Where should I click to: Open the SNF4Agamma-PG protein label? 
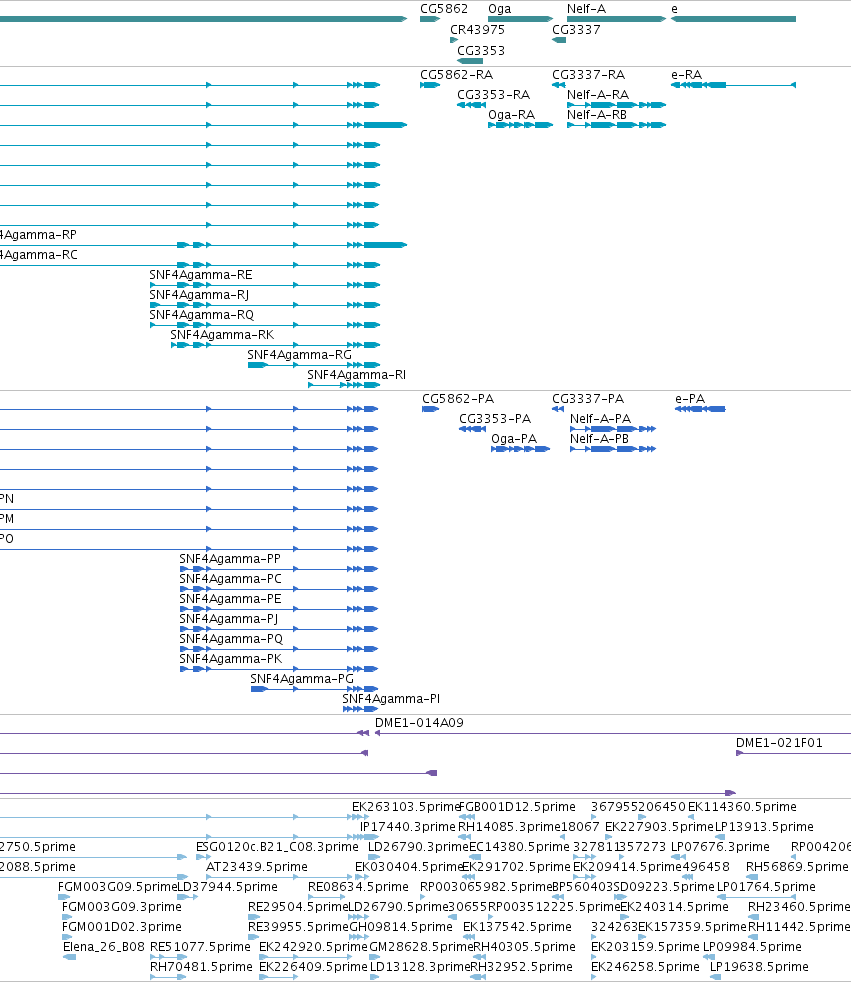302,679
